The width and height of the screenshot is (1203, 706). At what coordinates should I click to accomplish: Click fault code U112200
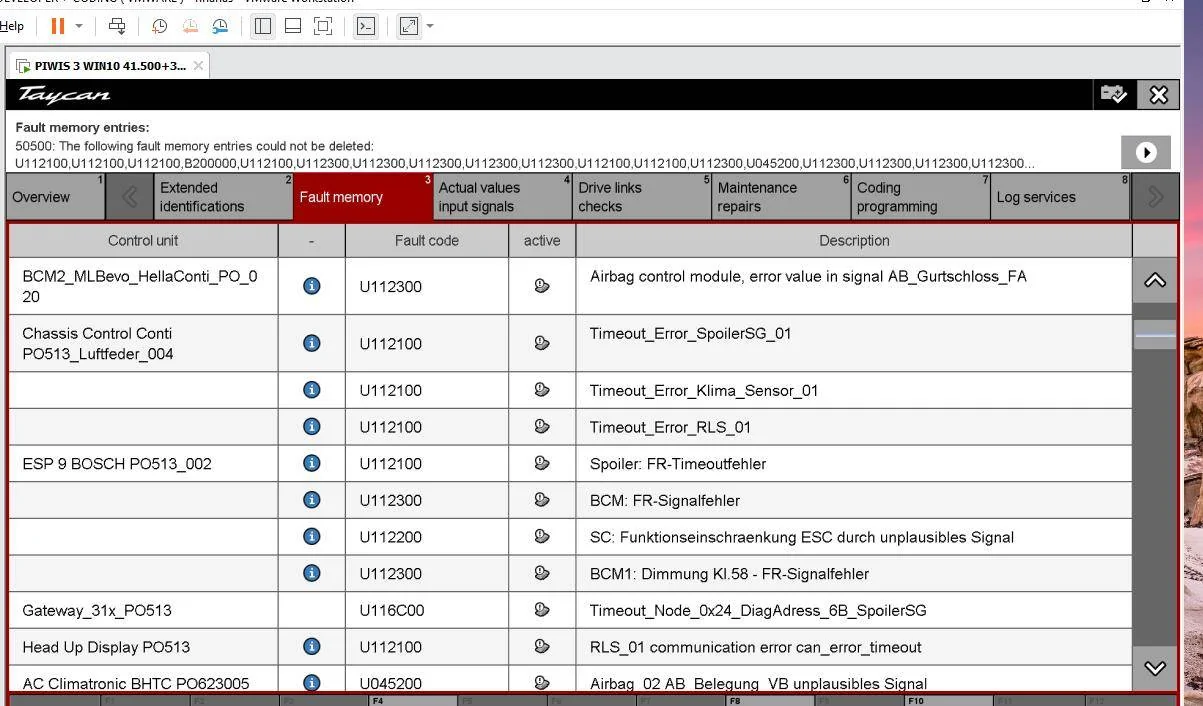pos(391,537)
